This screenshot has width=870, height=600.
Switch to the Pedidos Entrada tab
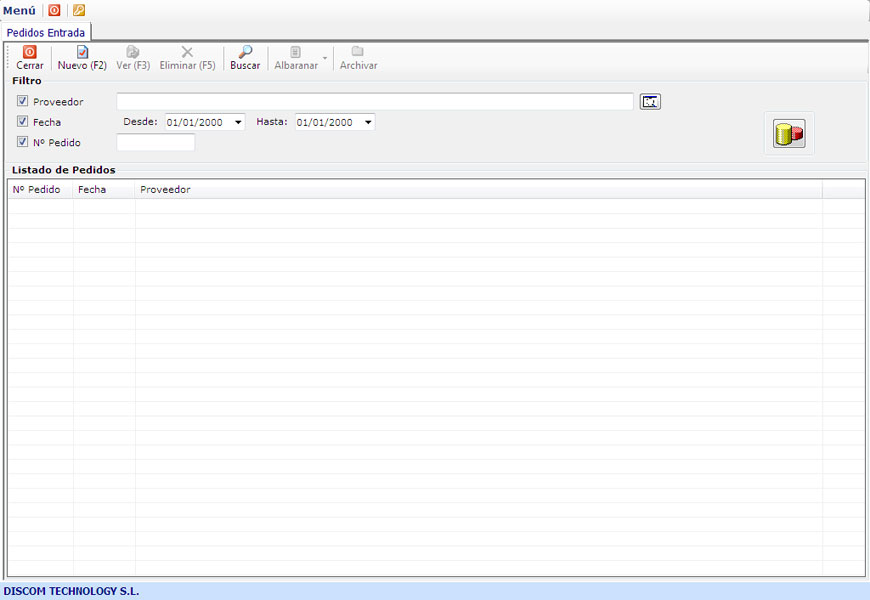[x=46, y=33]
